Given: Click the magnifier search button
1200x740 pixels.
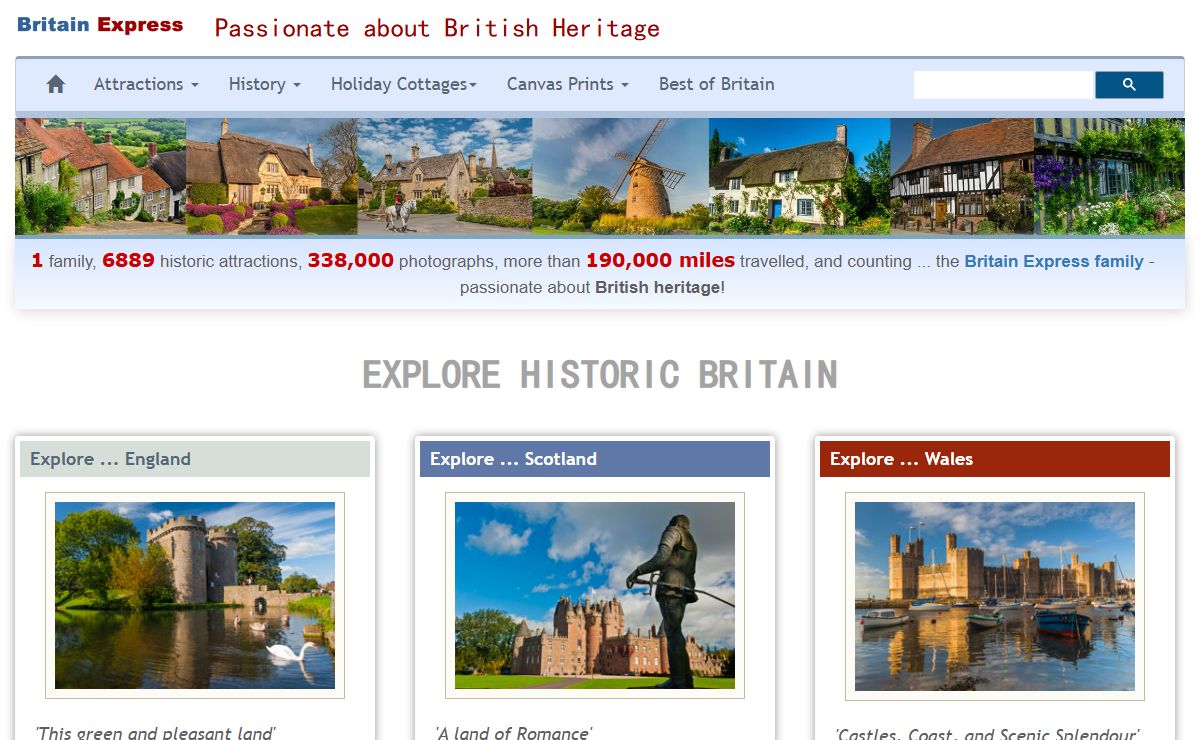Looking at the screenshot, I should 1129,85.
